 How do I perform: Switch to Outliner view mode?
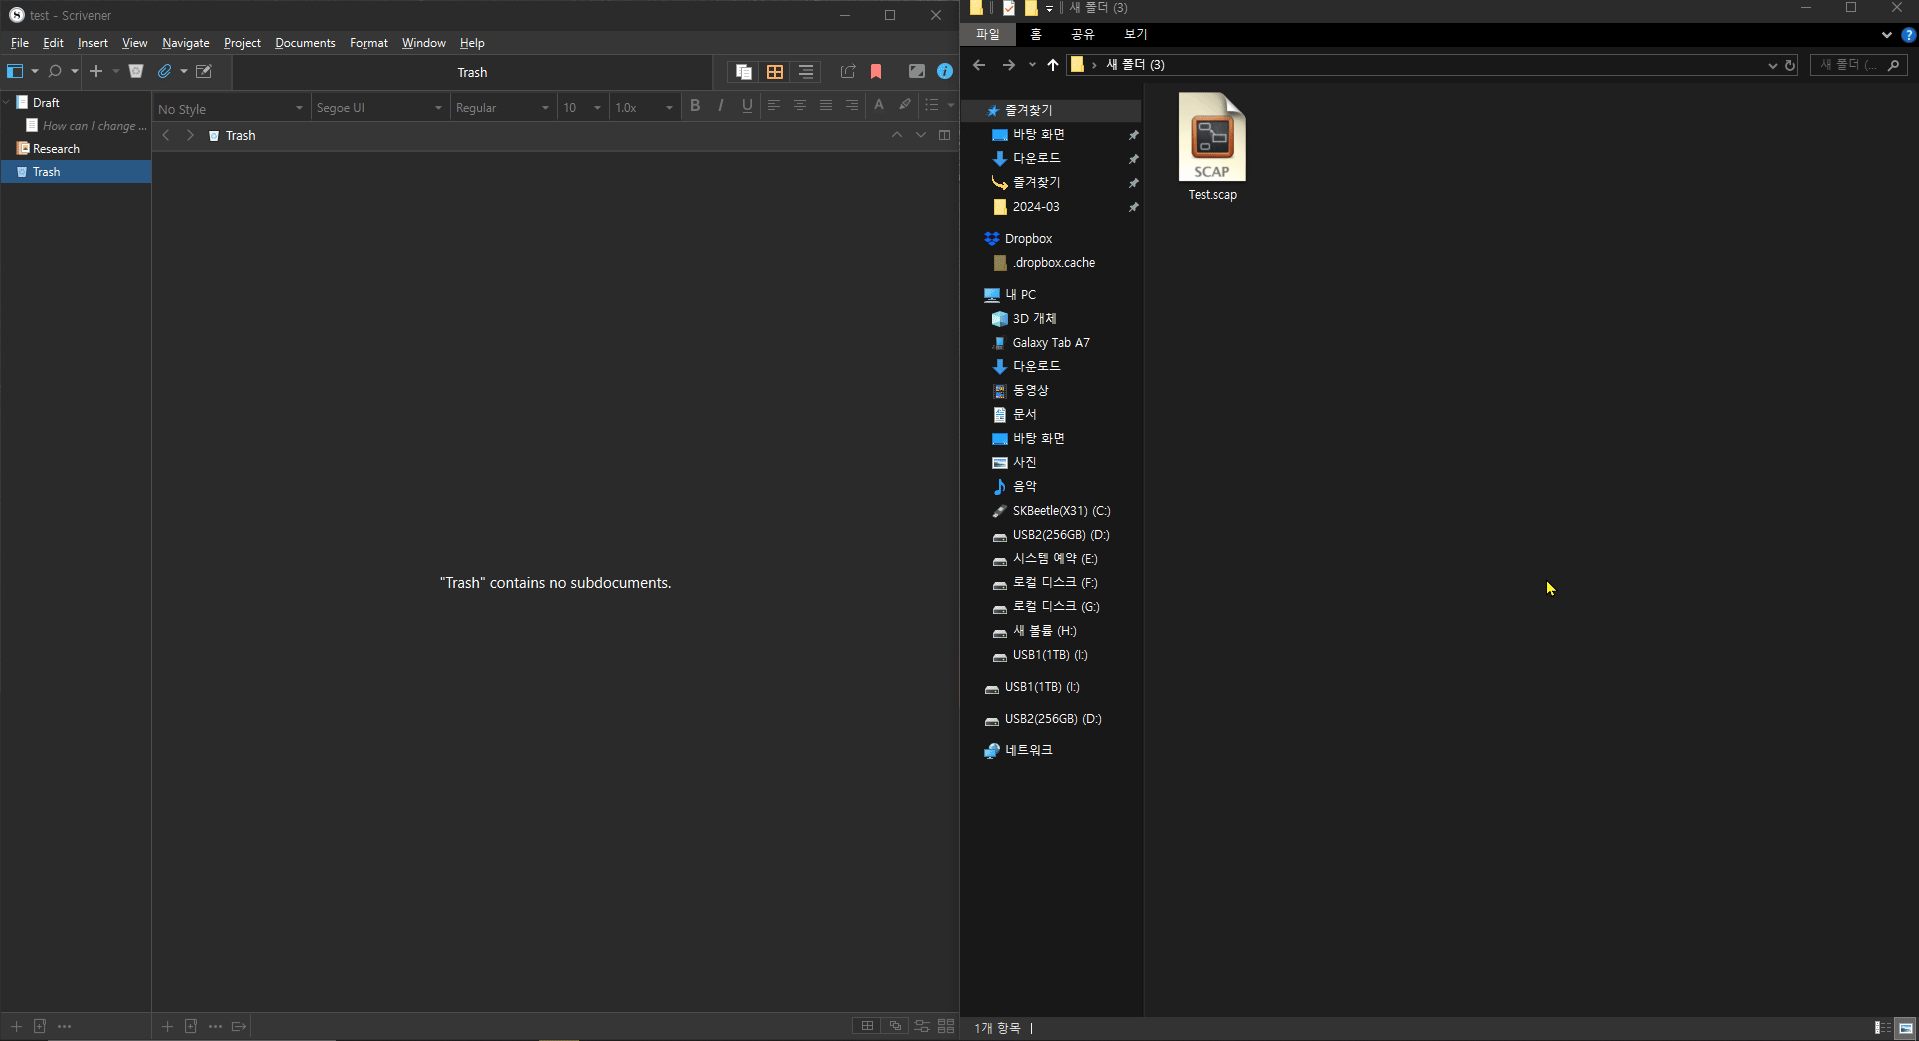(806, 72)
